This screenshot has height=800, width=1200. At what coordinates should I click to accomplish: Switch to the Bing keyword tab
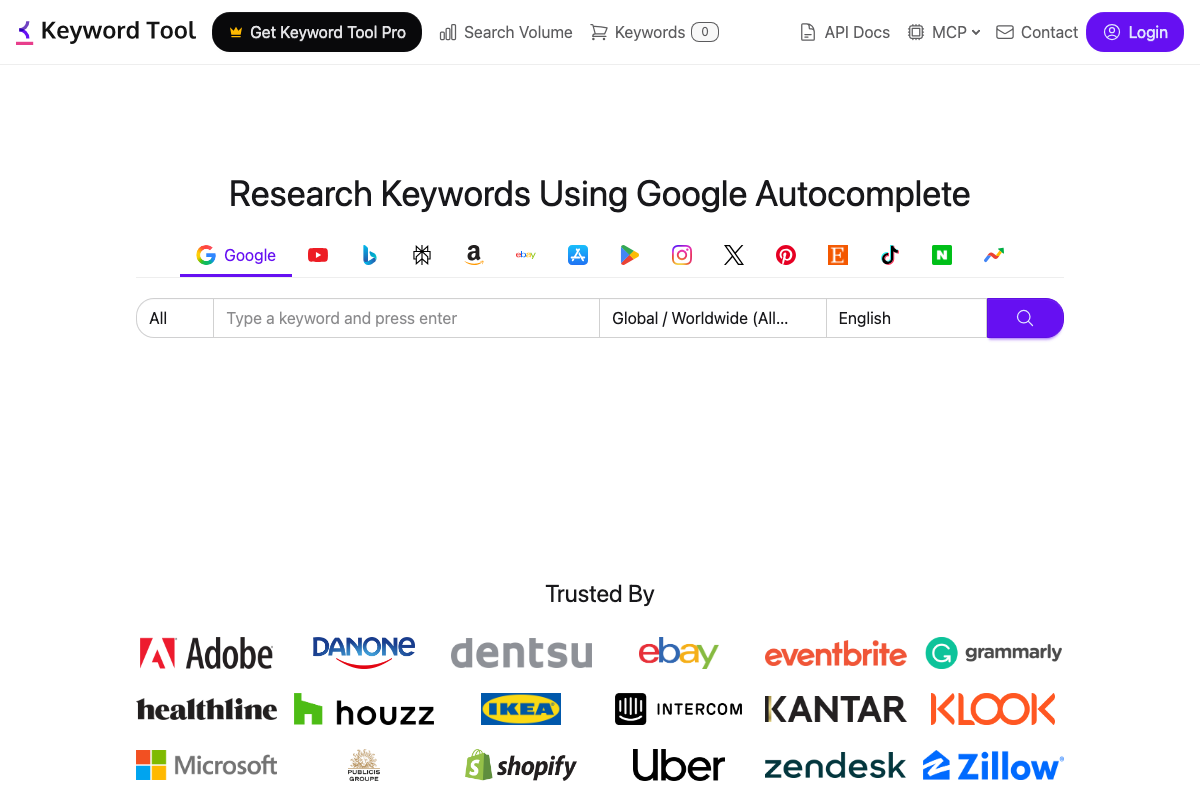click(370, 255)
